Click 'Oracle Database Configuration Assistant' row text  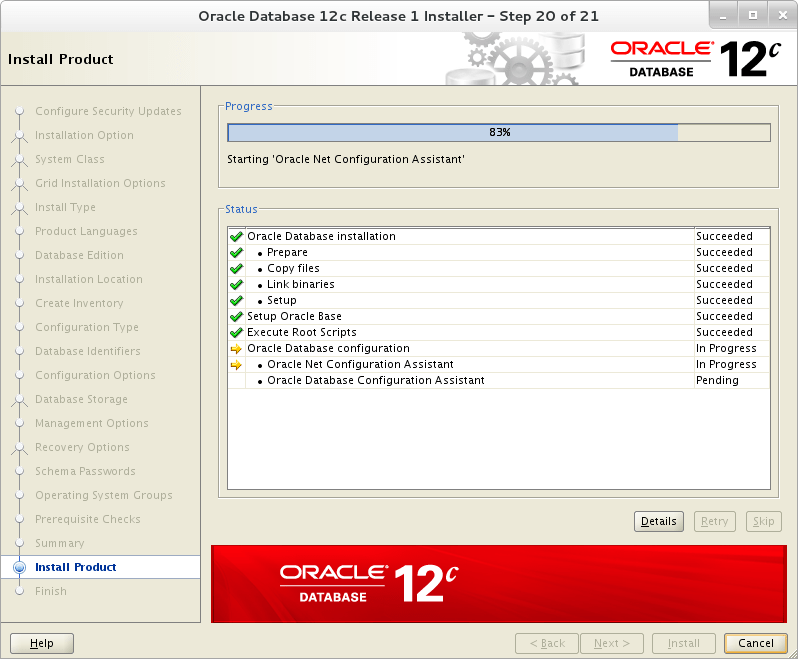(x=376, y=381)
